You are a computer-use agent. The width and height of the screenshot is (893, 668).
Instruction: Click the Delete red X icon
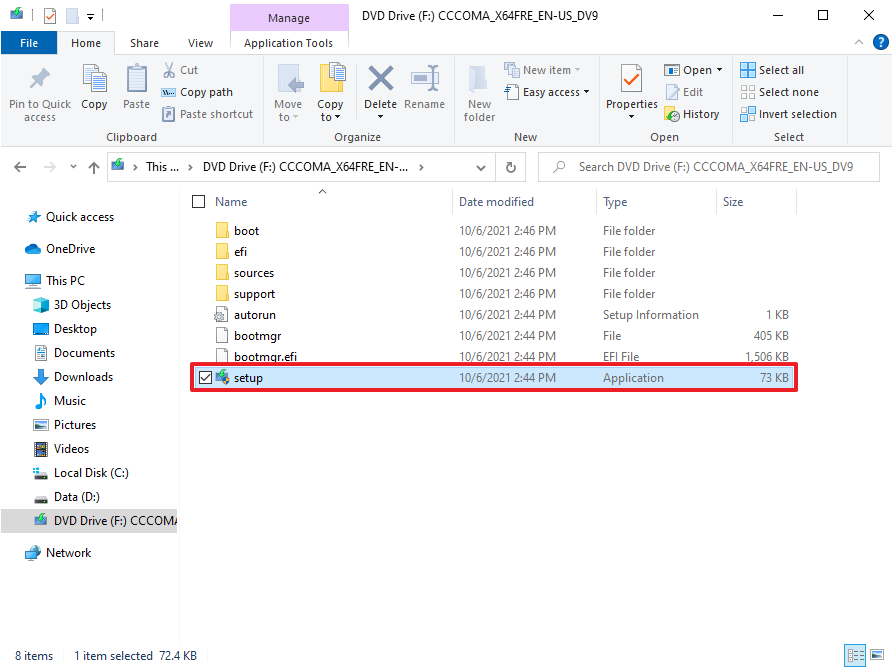pos(380,79)
